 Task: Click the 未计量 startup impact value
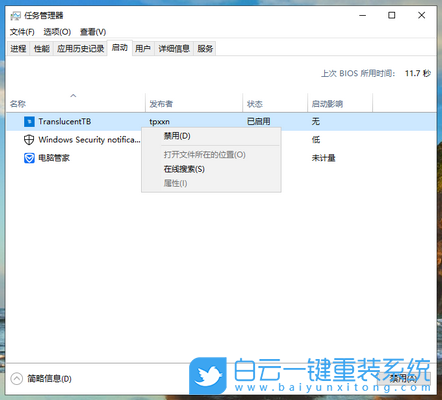pyautogui.click(x=323, y=158)
